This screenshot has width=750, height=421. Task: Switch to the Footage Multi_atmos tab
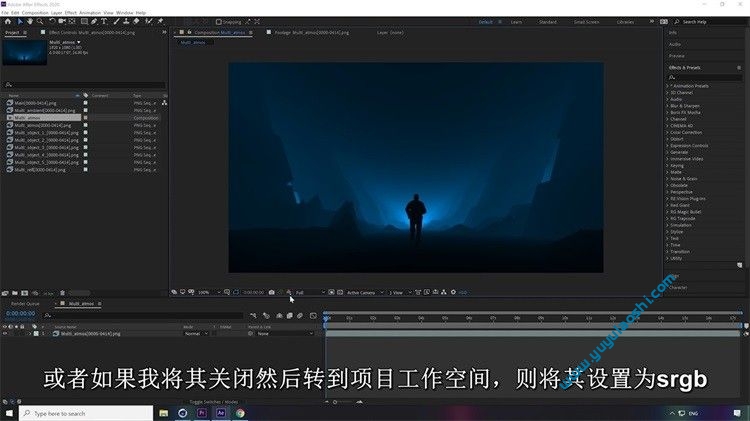pyautogui.click(x=311, y=33)
